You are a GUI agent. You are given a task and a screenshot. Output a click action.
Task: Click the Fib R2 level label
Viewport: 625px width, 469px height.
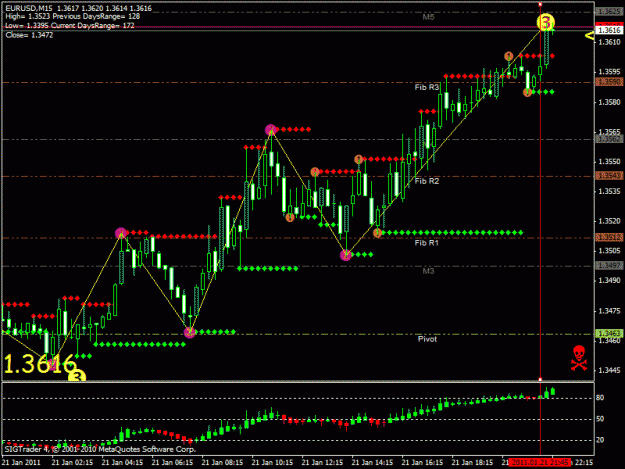pos(426,181)
